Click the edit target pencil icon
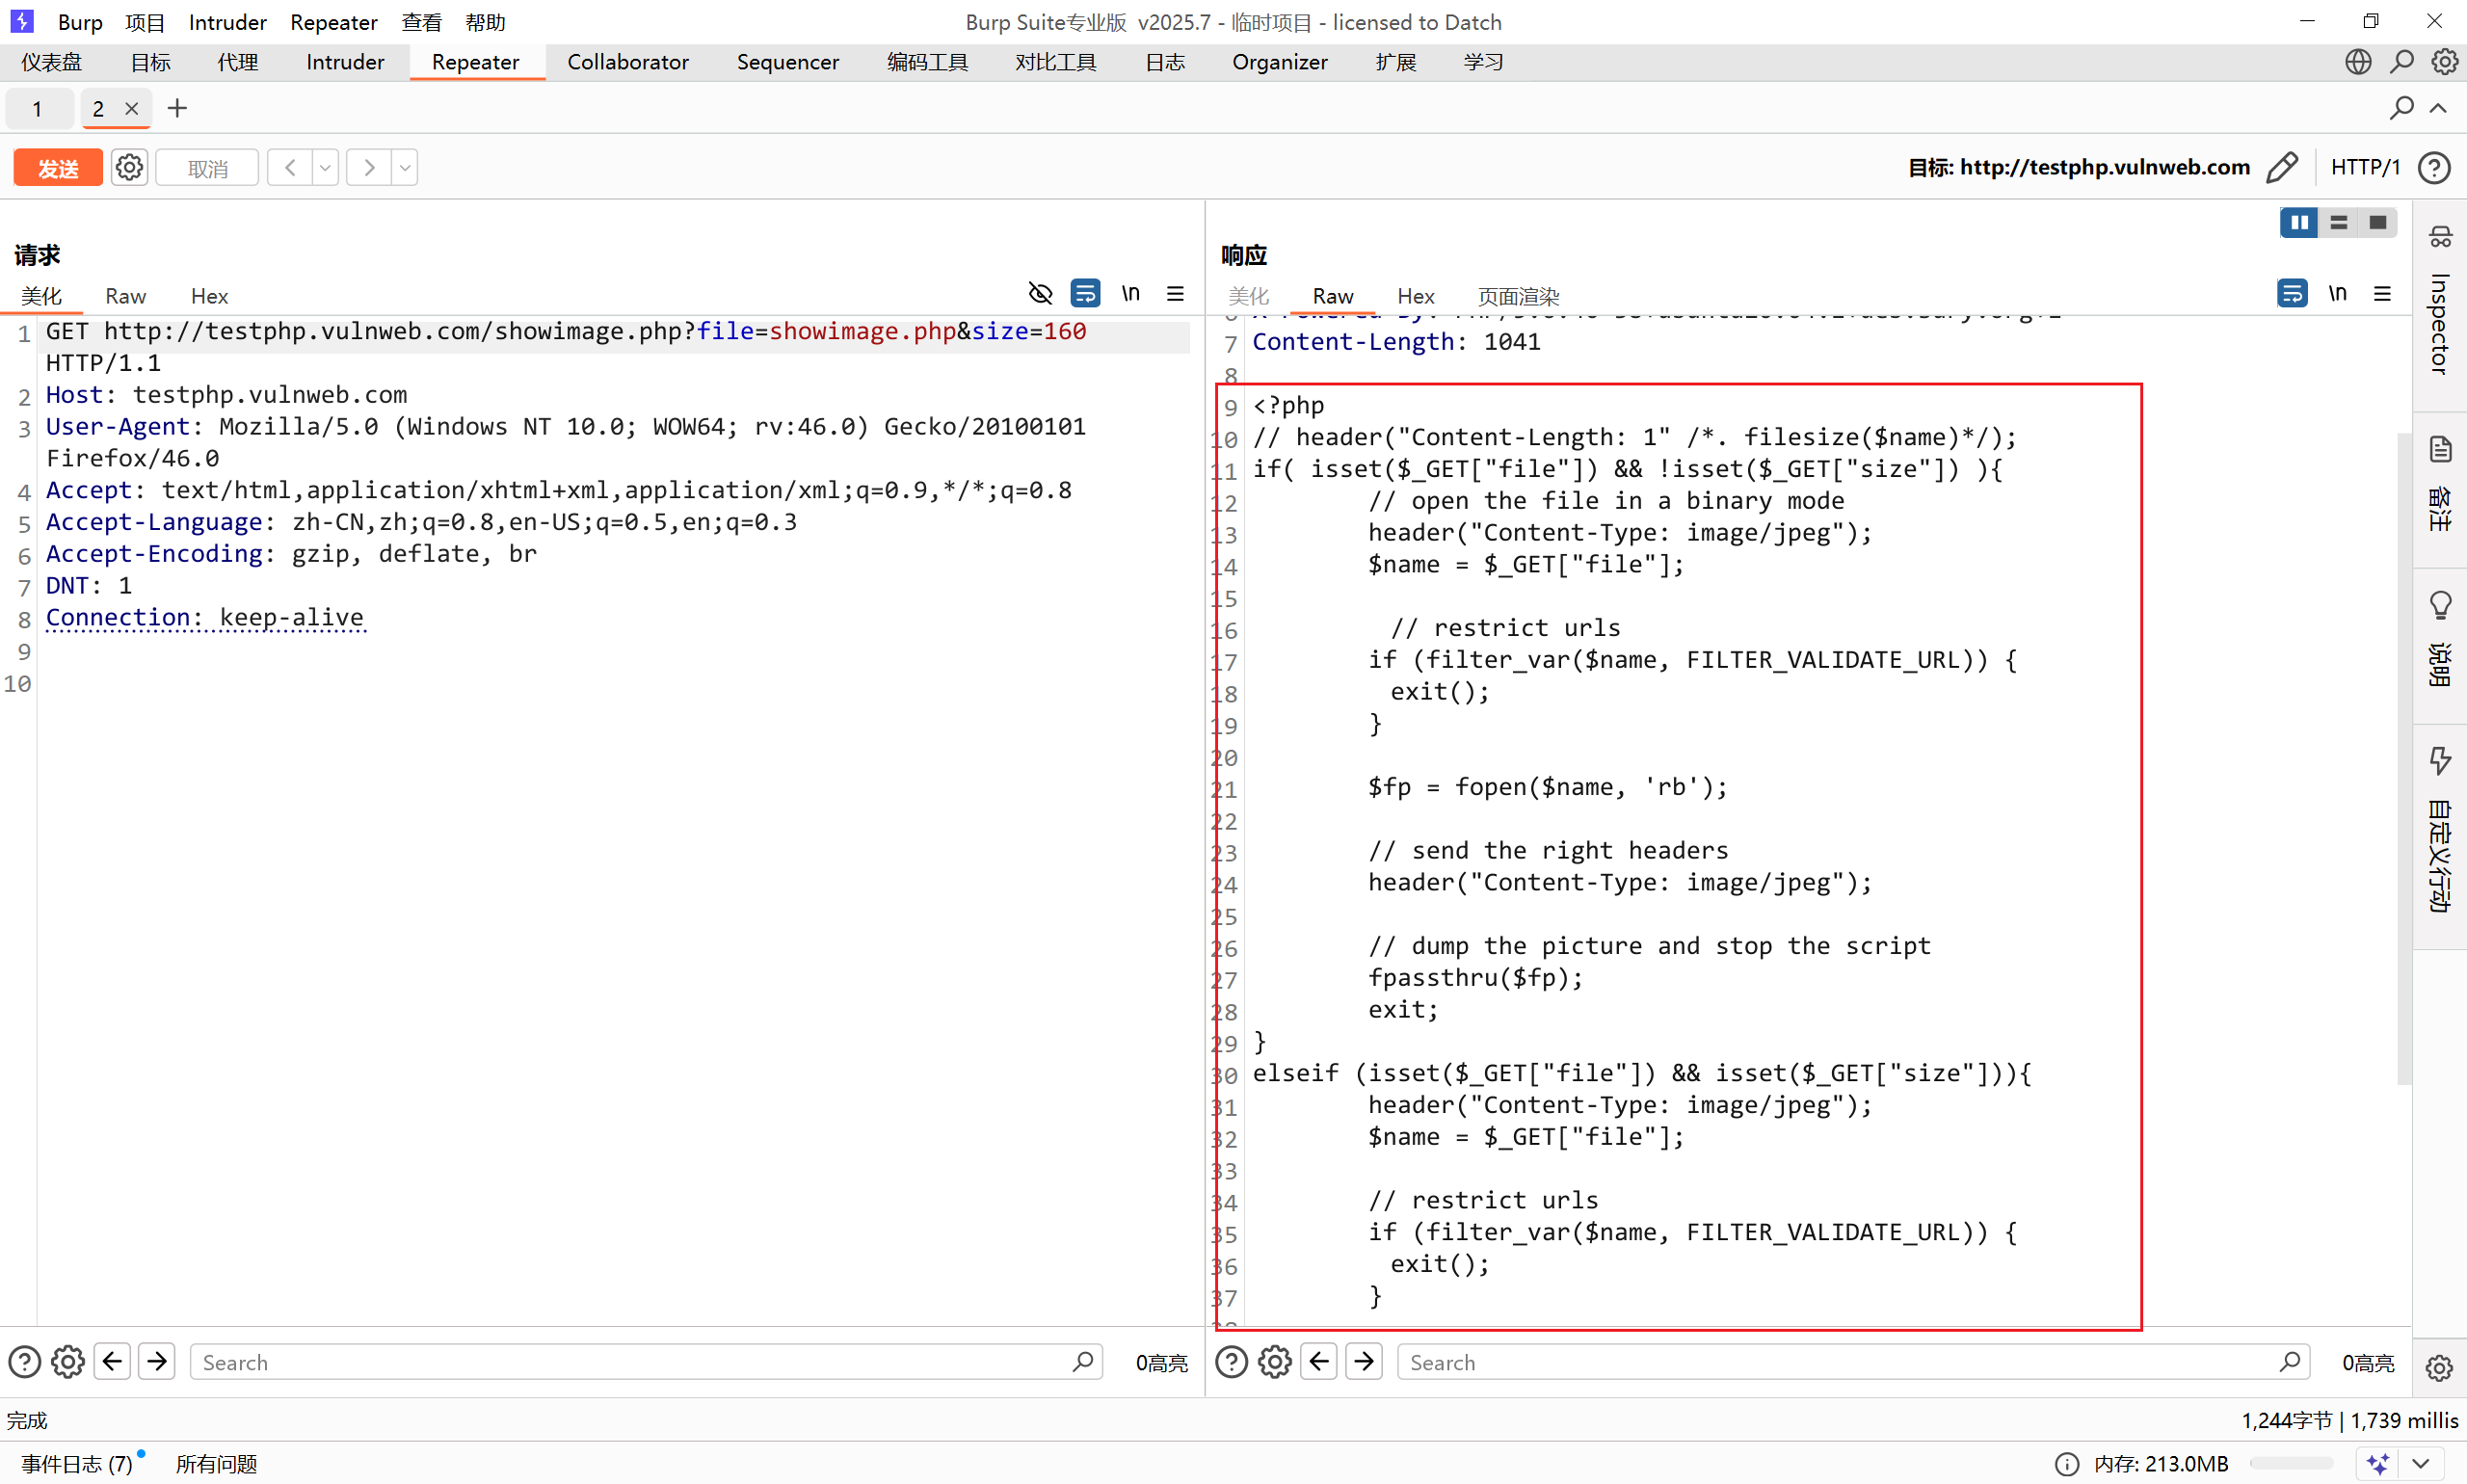The width and height of the screenshot is (2467, 1484). click(x=2283, y=168)
